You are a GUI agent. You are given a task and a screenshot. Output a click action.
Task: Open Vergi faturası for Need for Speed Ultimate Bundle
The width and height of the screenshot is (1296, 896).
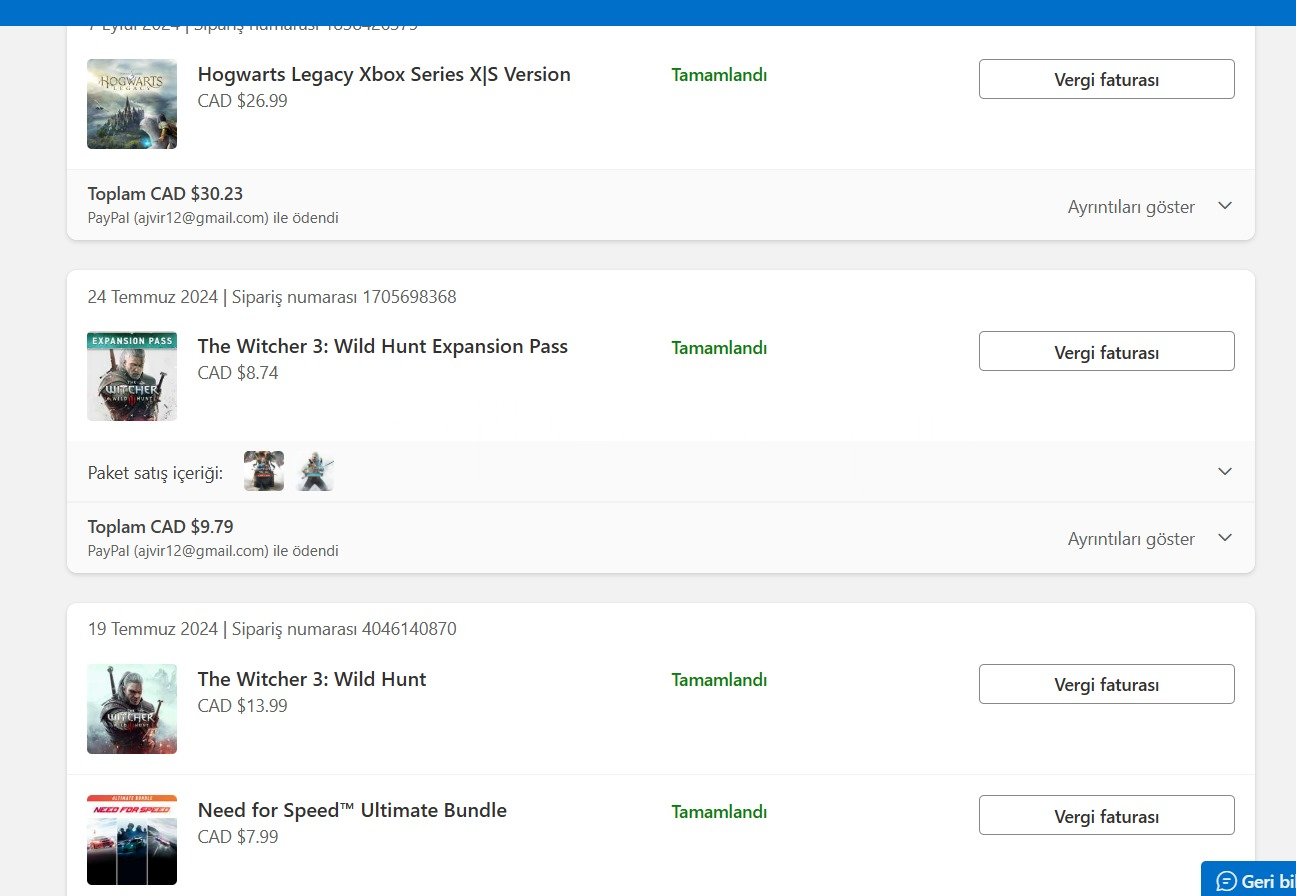point(1106,816)
